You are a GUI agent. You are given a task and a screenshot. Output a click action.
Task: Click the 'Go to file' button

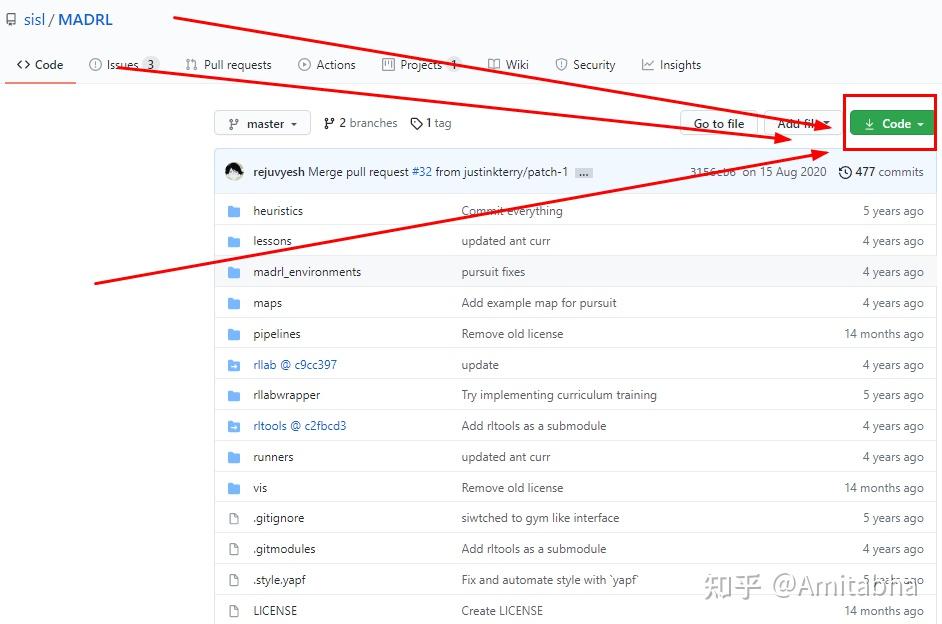(719, 123)
